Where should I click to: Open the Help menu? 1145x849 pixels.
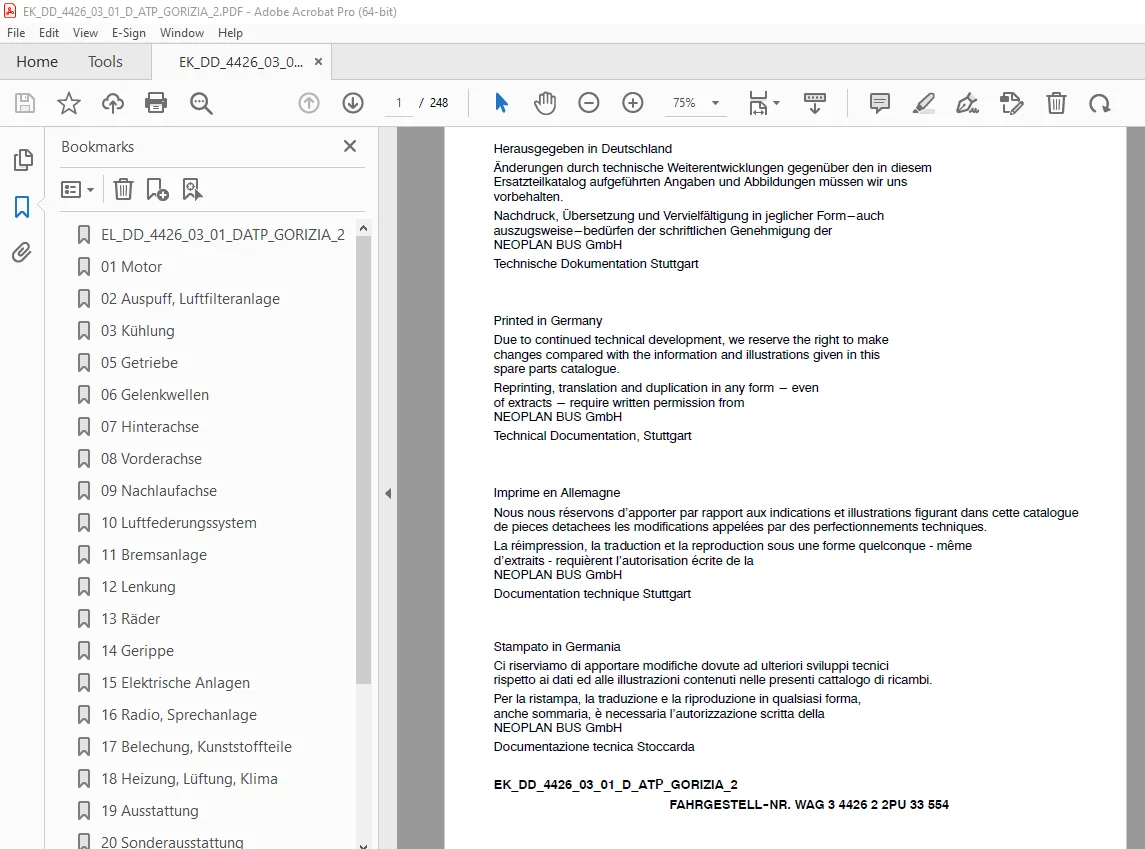click(230, 33)
